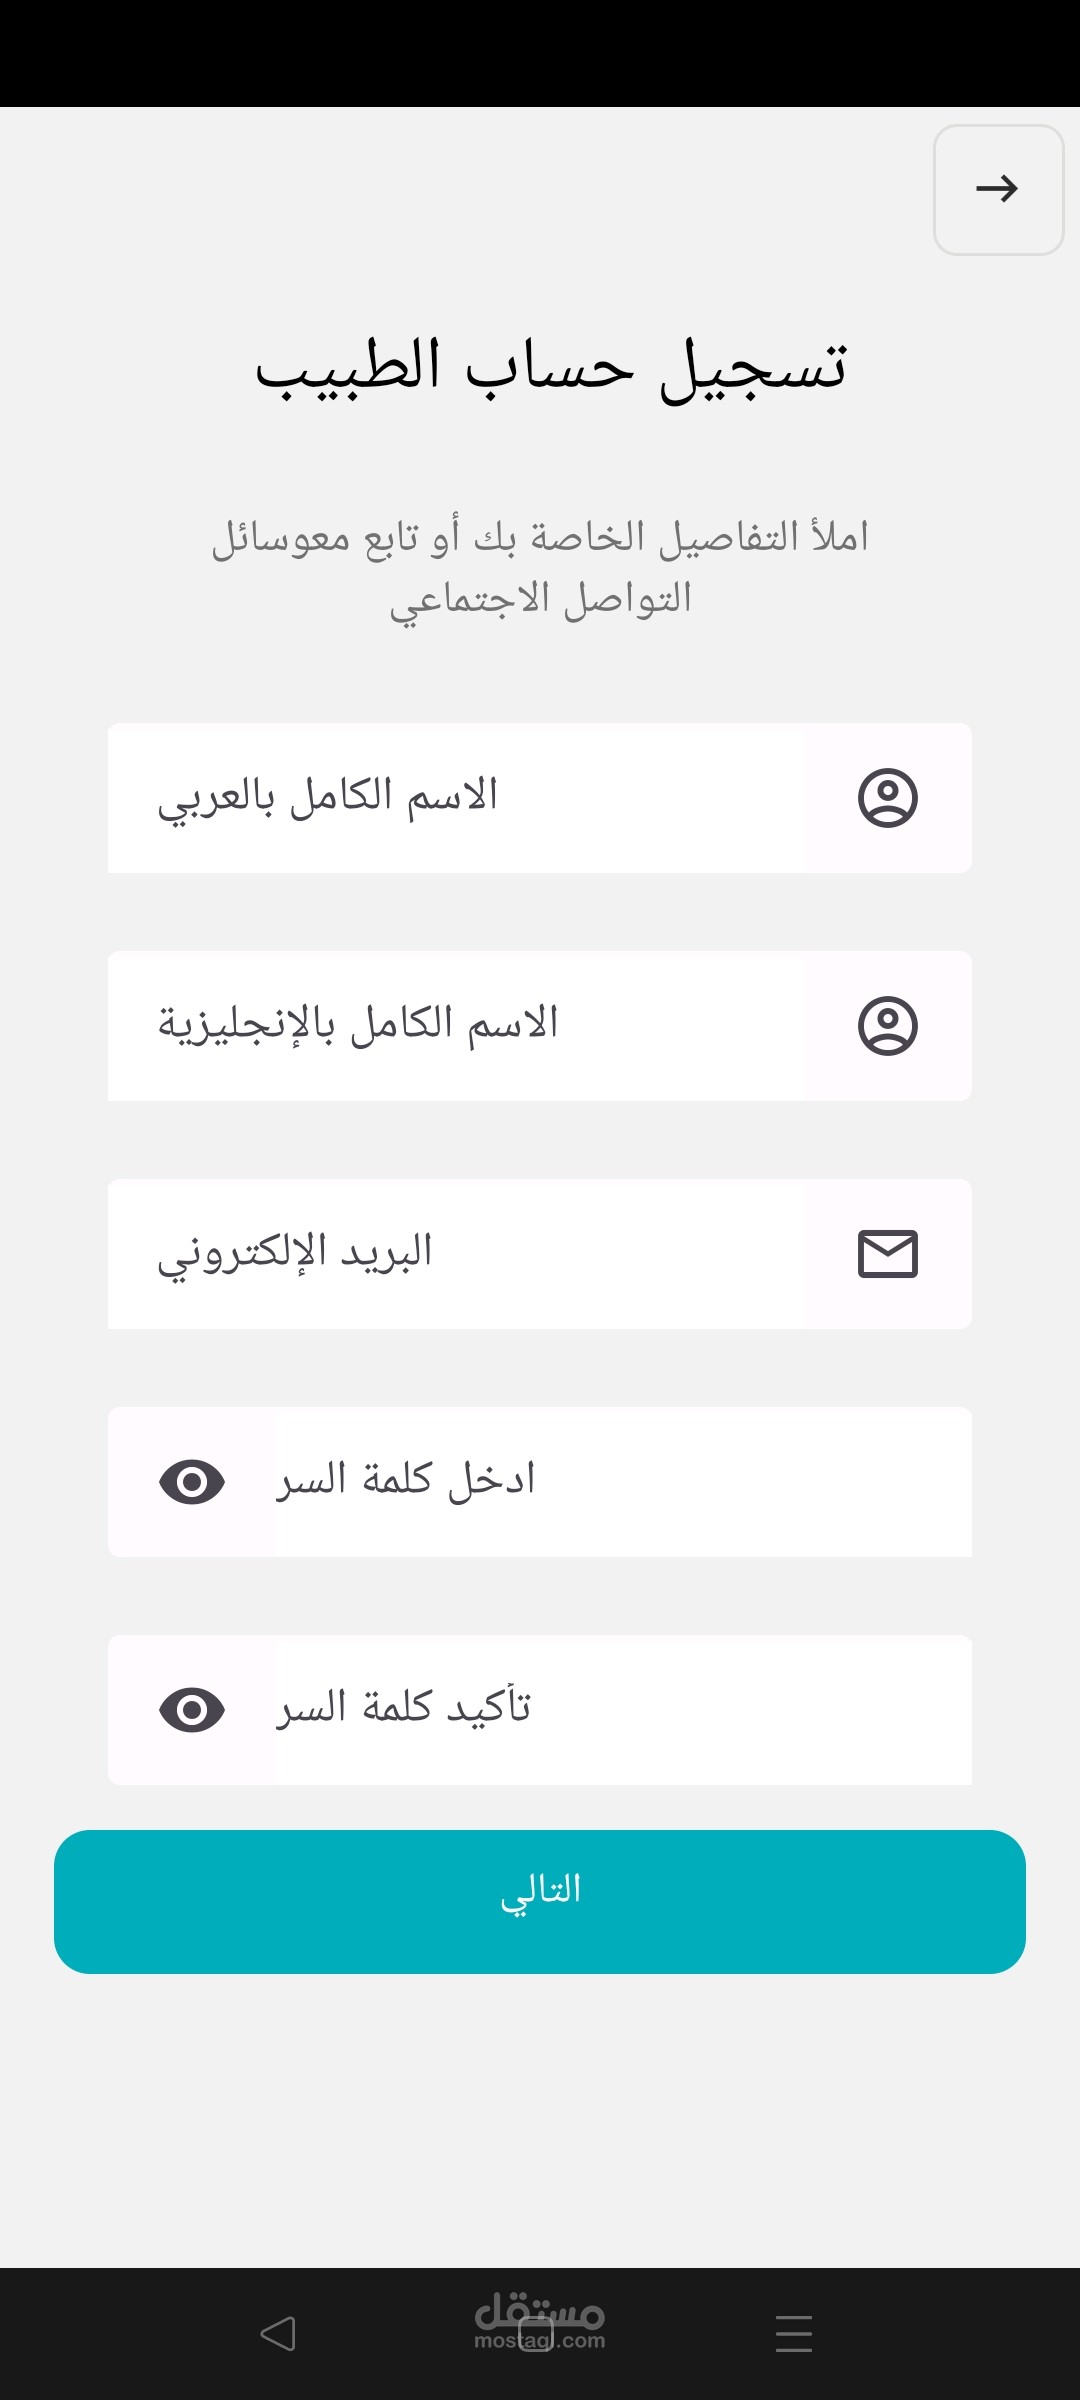Focus the 'الاسم الكامل بالإنجليزية' input field

click(456, 1026)
